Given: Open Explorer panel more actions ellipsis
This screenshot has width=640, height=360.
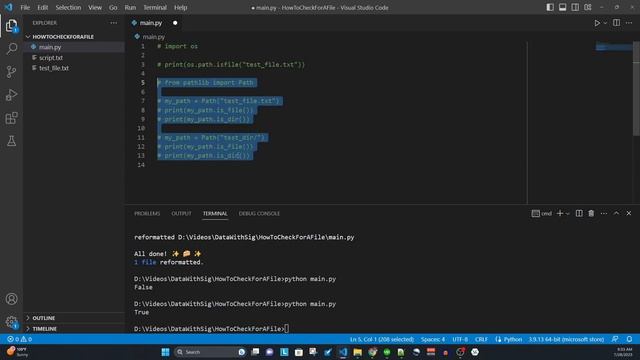Looking at the screenshot, I should tap(113, 23).
